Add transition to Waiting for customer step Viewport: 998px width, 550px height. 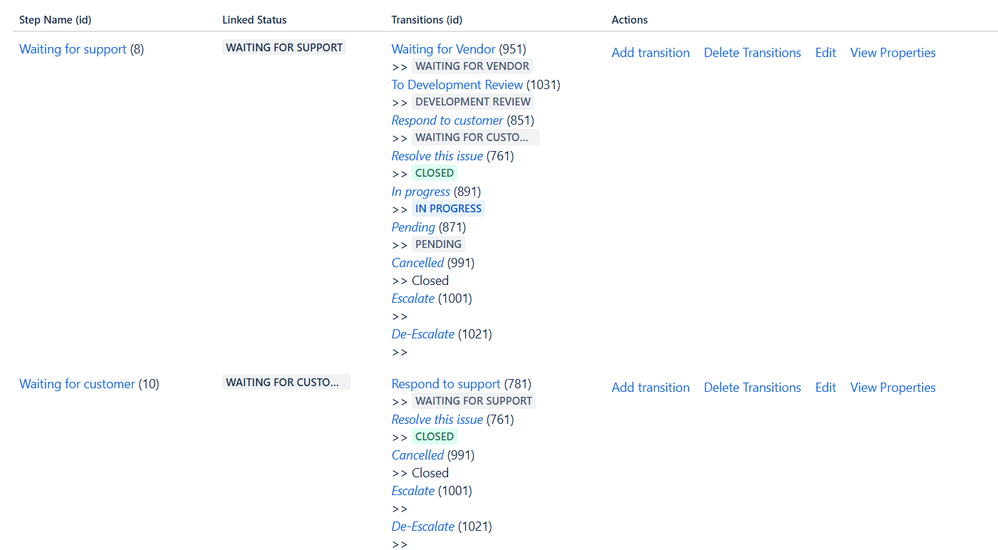pyautogui.click(x=650, y=388)
